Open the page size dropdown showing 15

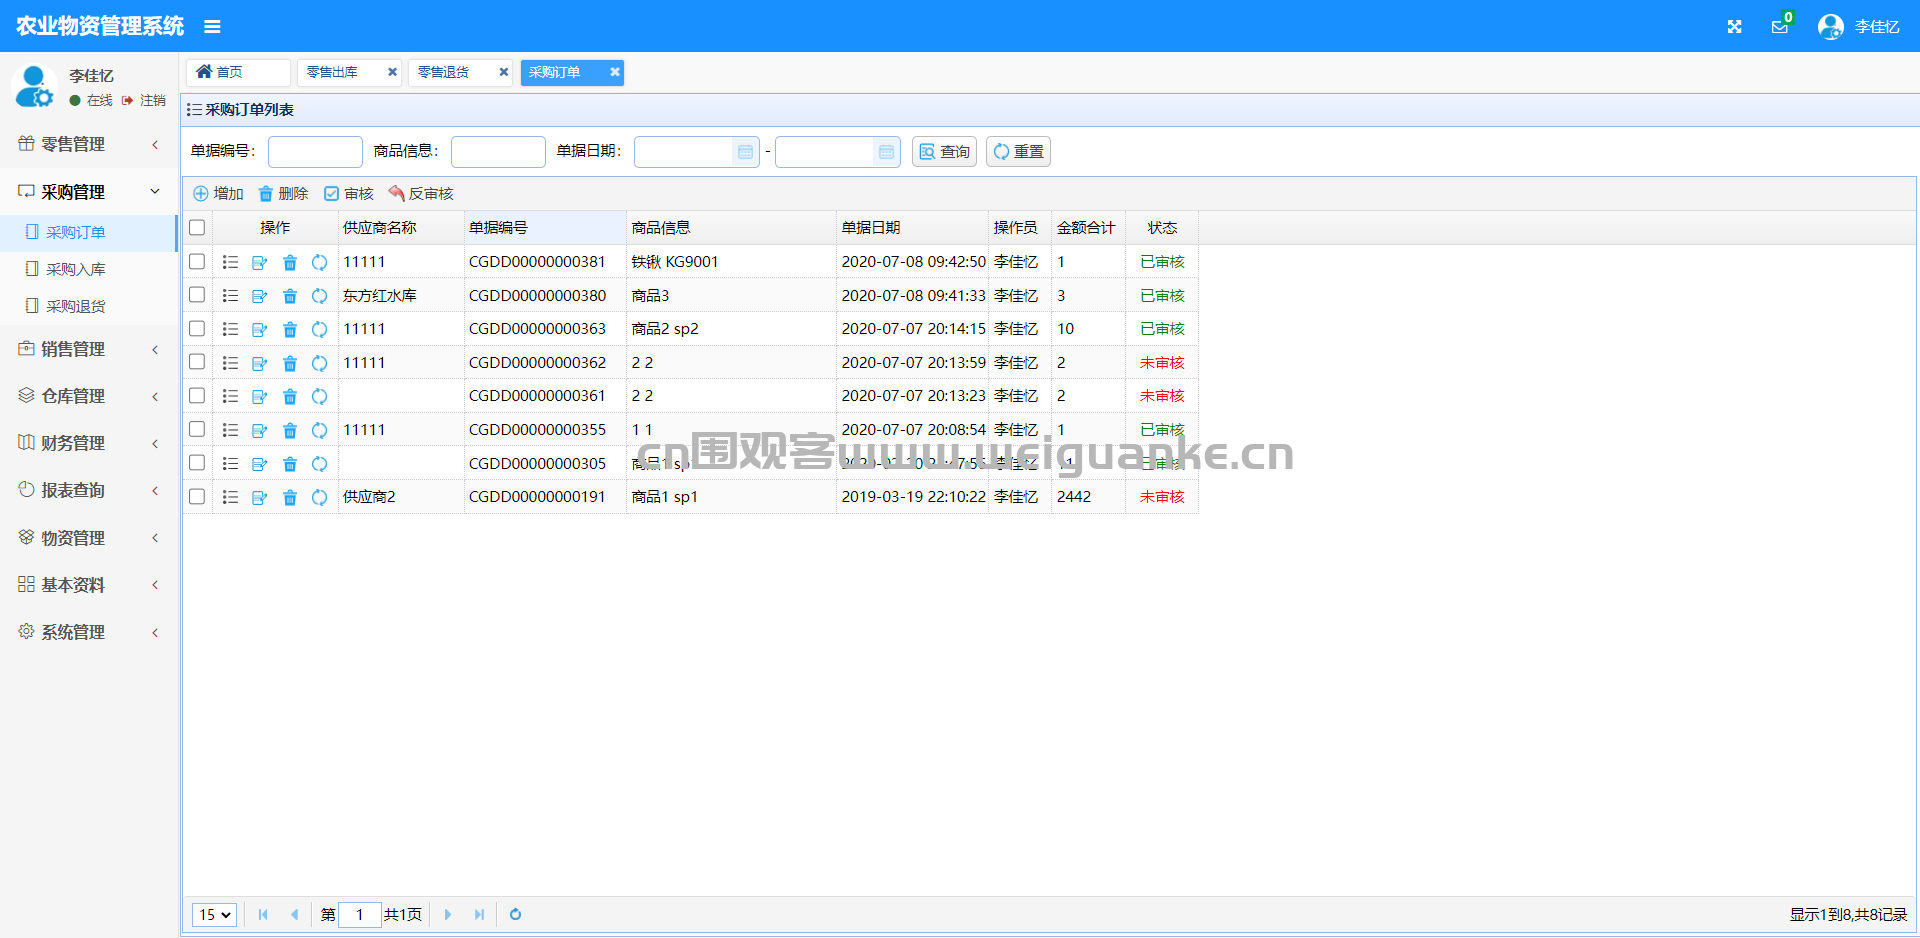pos(214,914)
